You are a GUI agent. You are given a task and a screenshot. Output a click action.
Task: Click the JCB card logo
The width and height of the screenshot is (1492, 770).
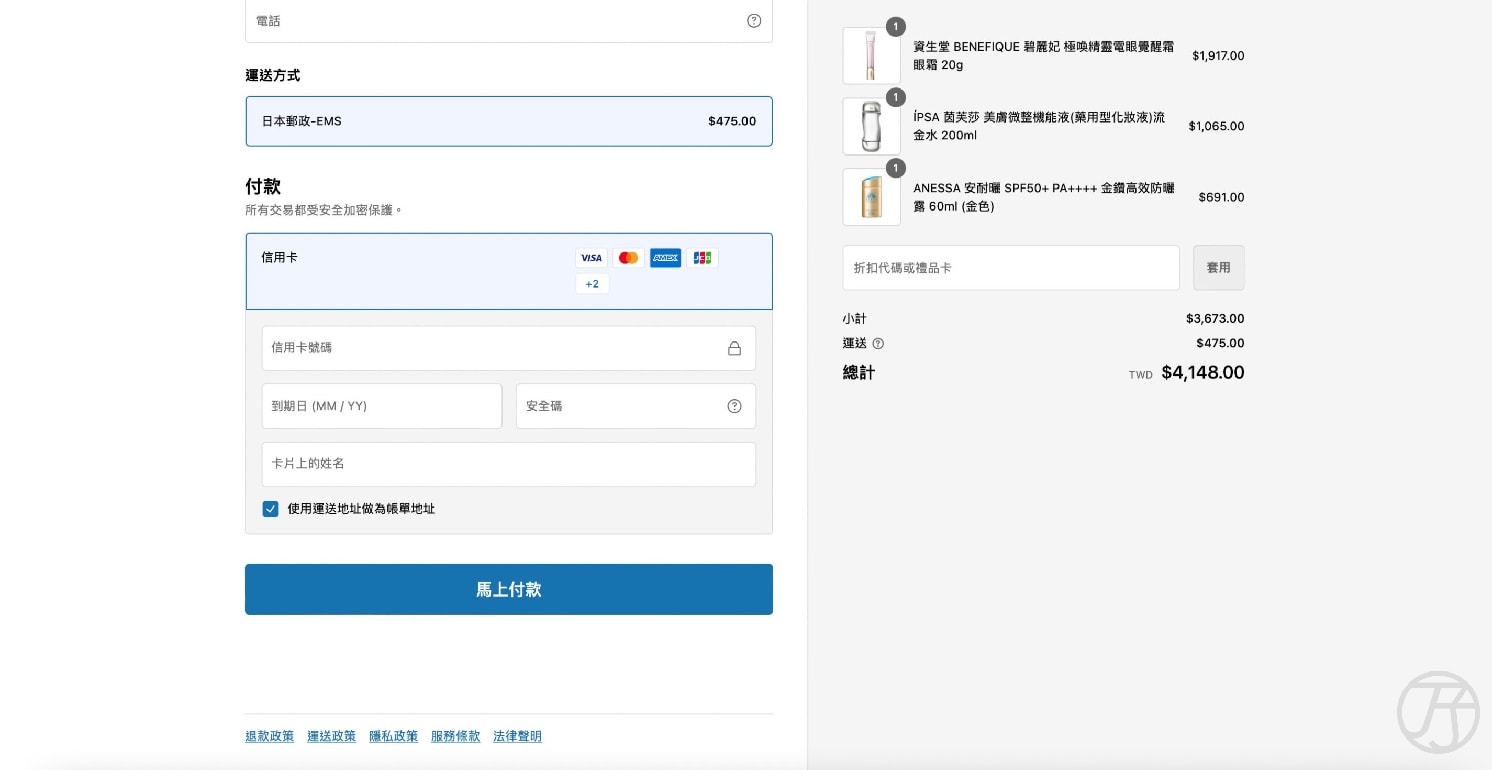coord(702,258)
